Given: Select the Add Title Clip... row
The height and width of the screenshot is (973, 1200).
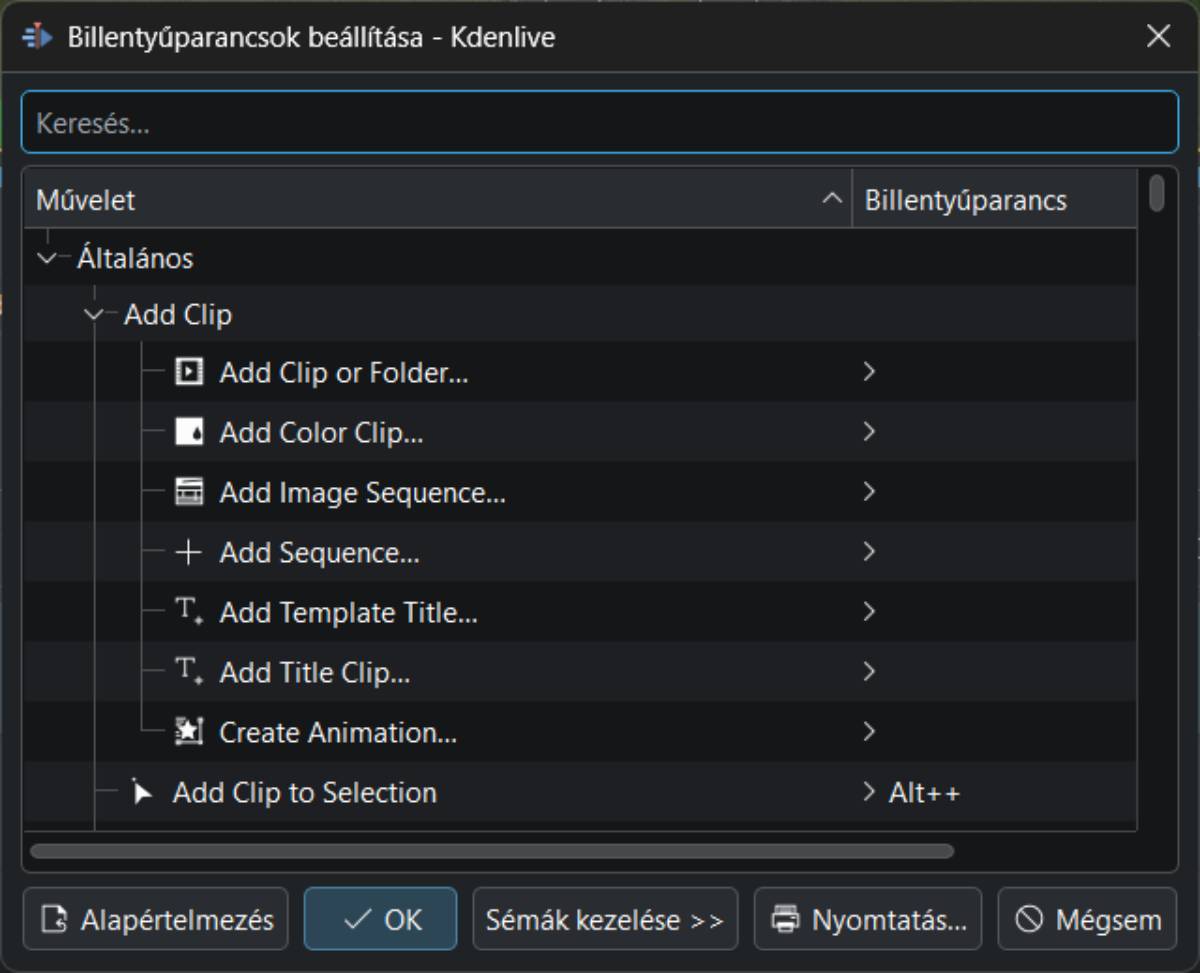Looking at the screenshot, I should (x=580, y=672).
